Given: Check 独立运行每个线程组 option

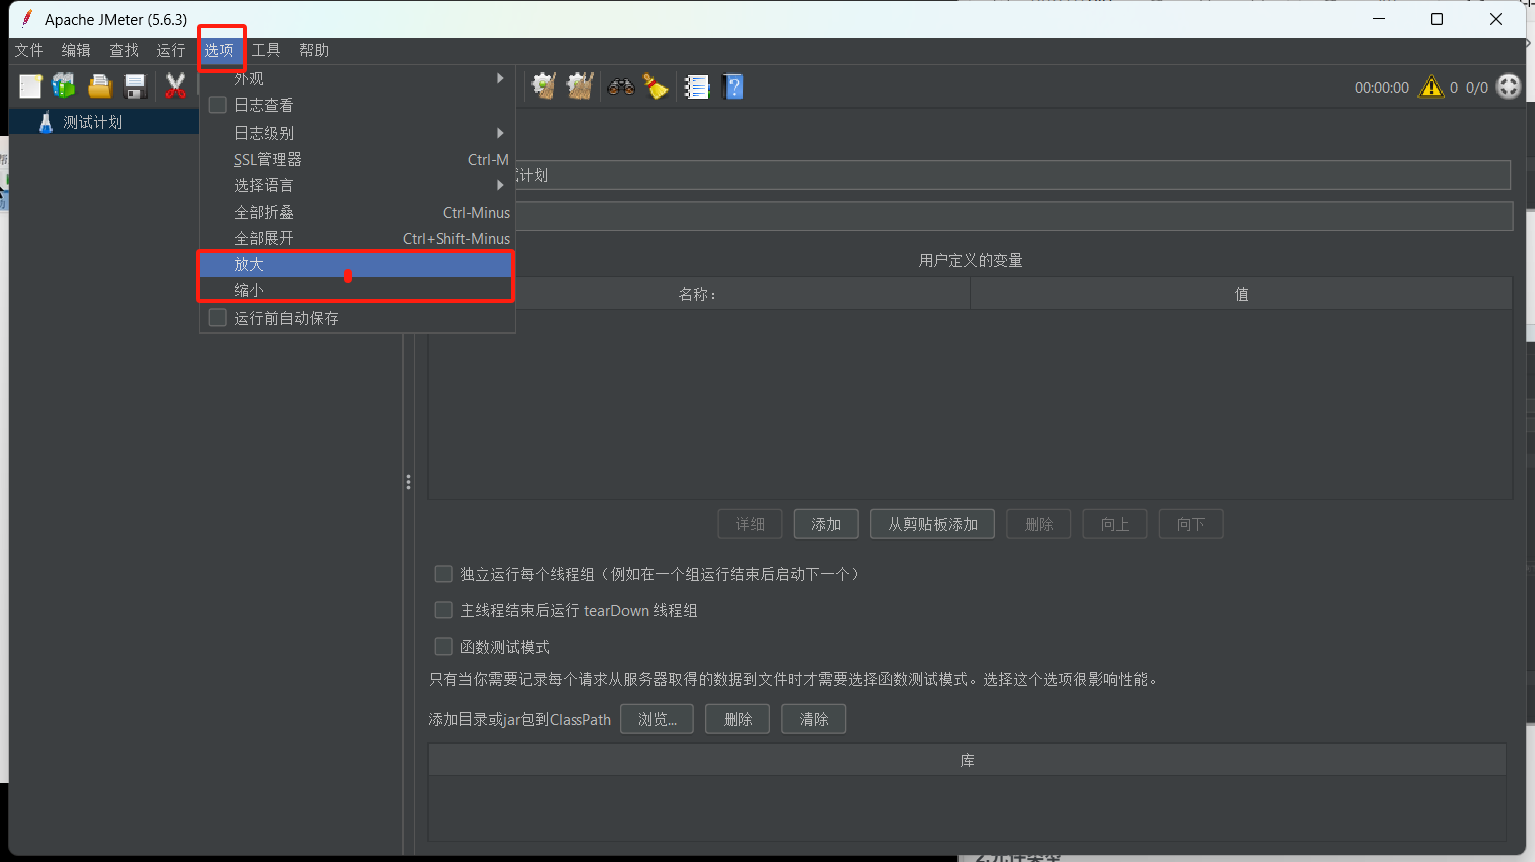Looking at the screenshot, I should click(x=443, y=574).
